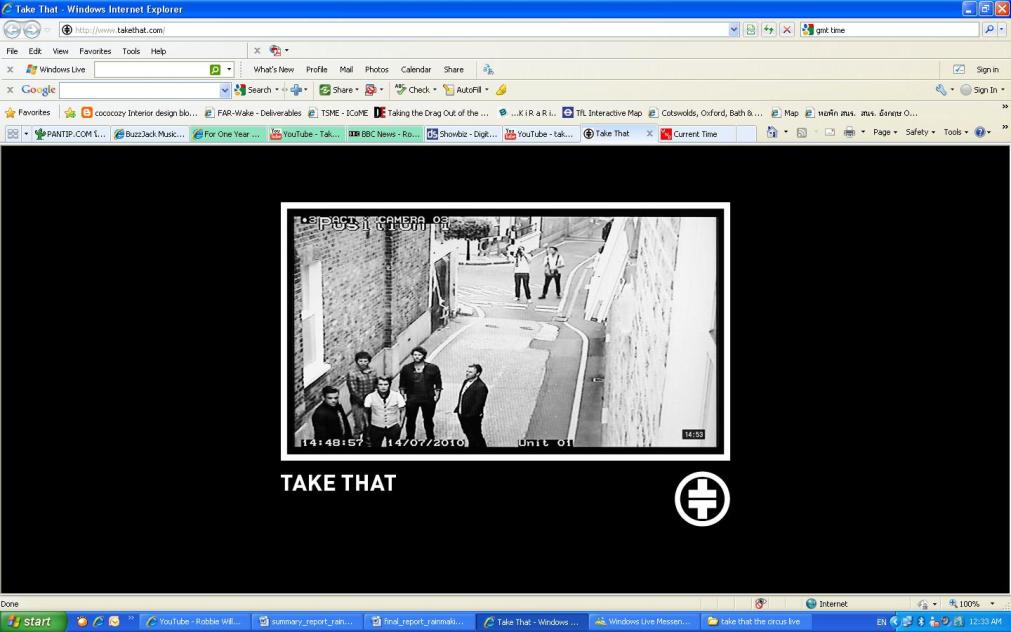Open the Windows Live search options arrow

(x=229, y=69)
